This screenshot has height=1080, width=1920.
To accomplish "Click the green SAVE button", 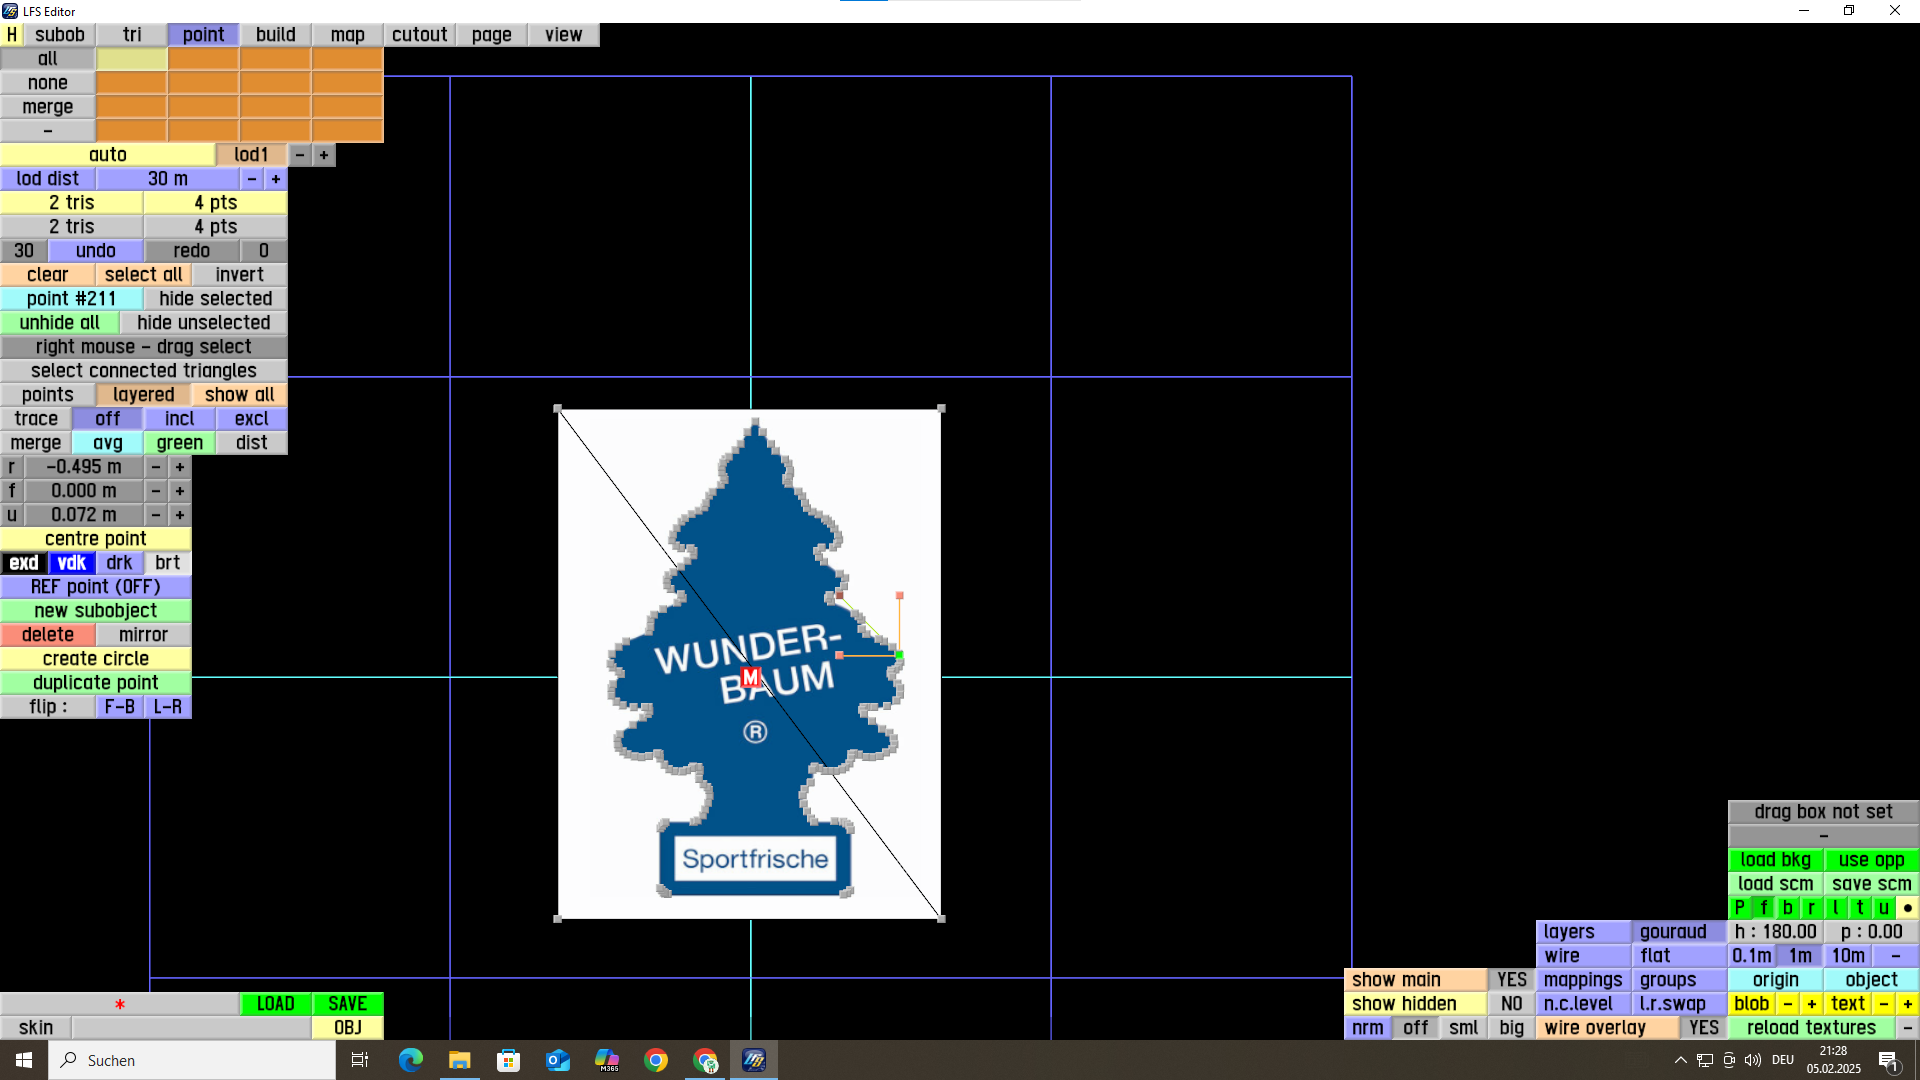I will (x=347, y=1004).
